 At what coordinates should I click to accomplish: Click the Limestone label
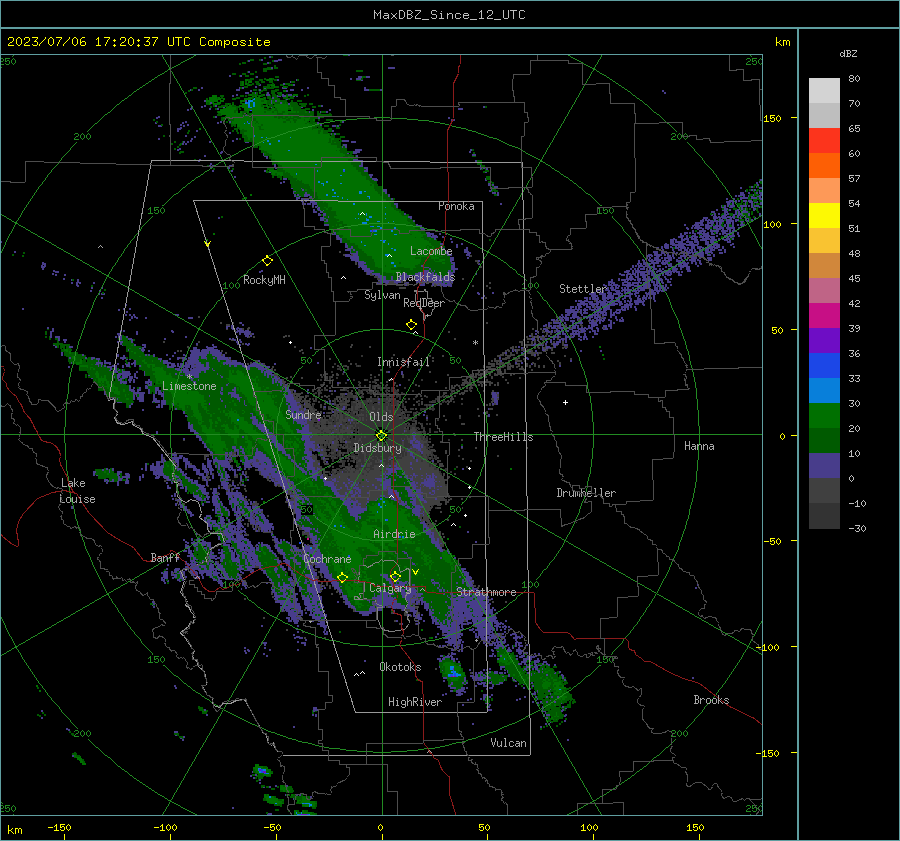point(189,386)
